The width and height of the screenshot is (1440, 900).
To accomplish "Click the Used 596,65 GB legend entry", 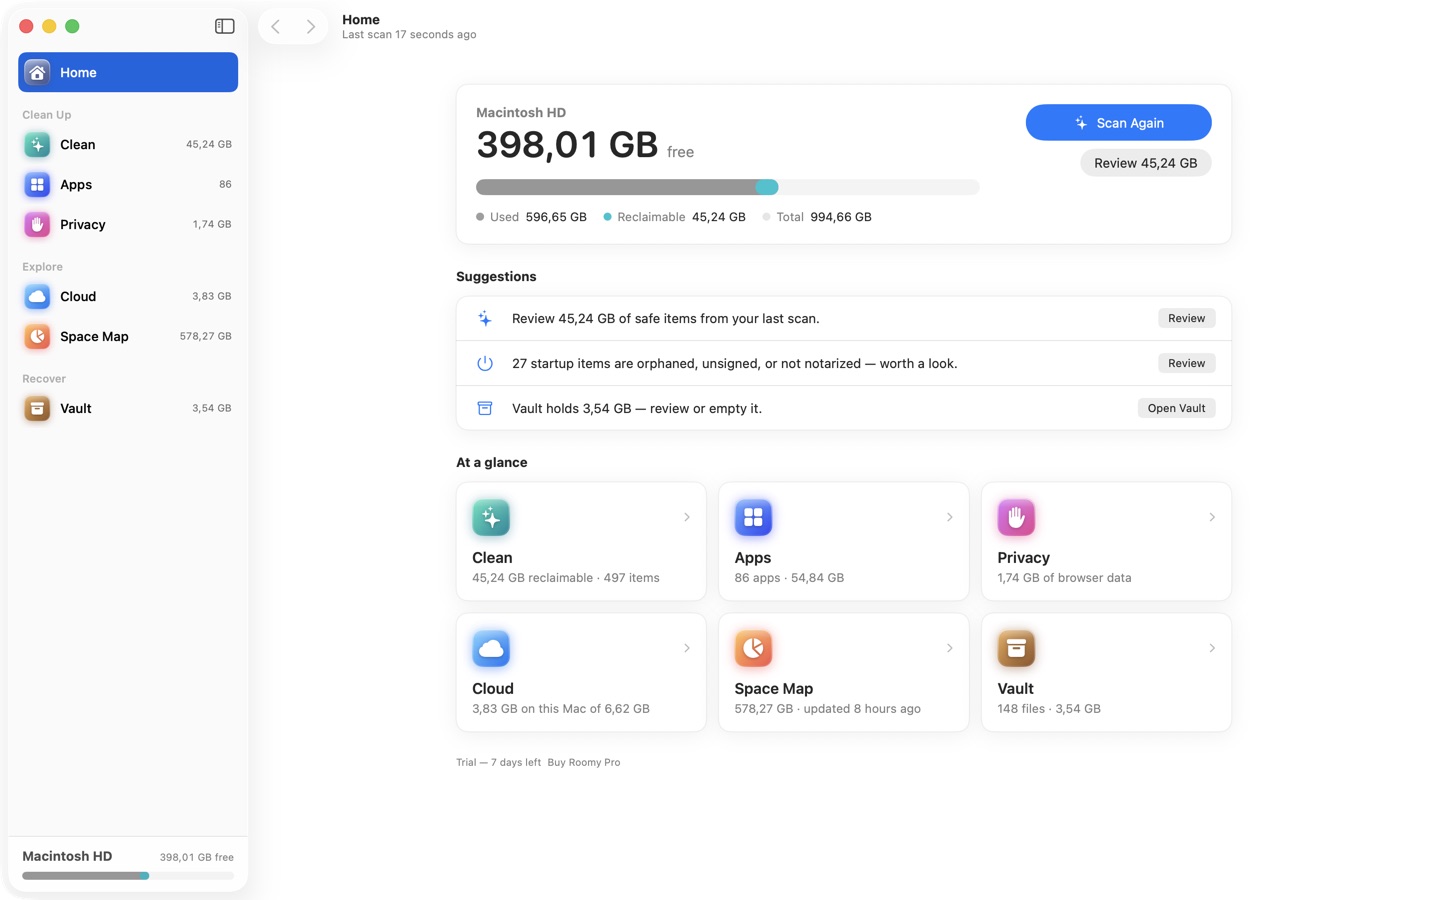I will tap(531, 216).
